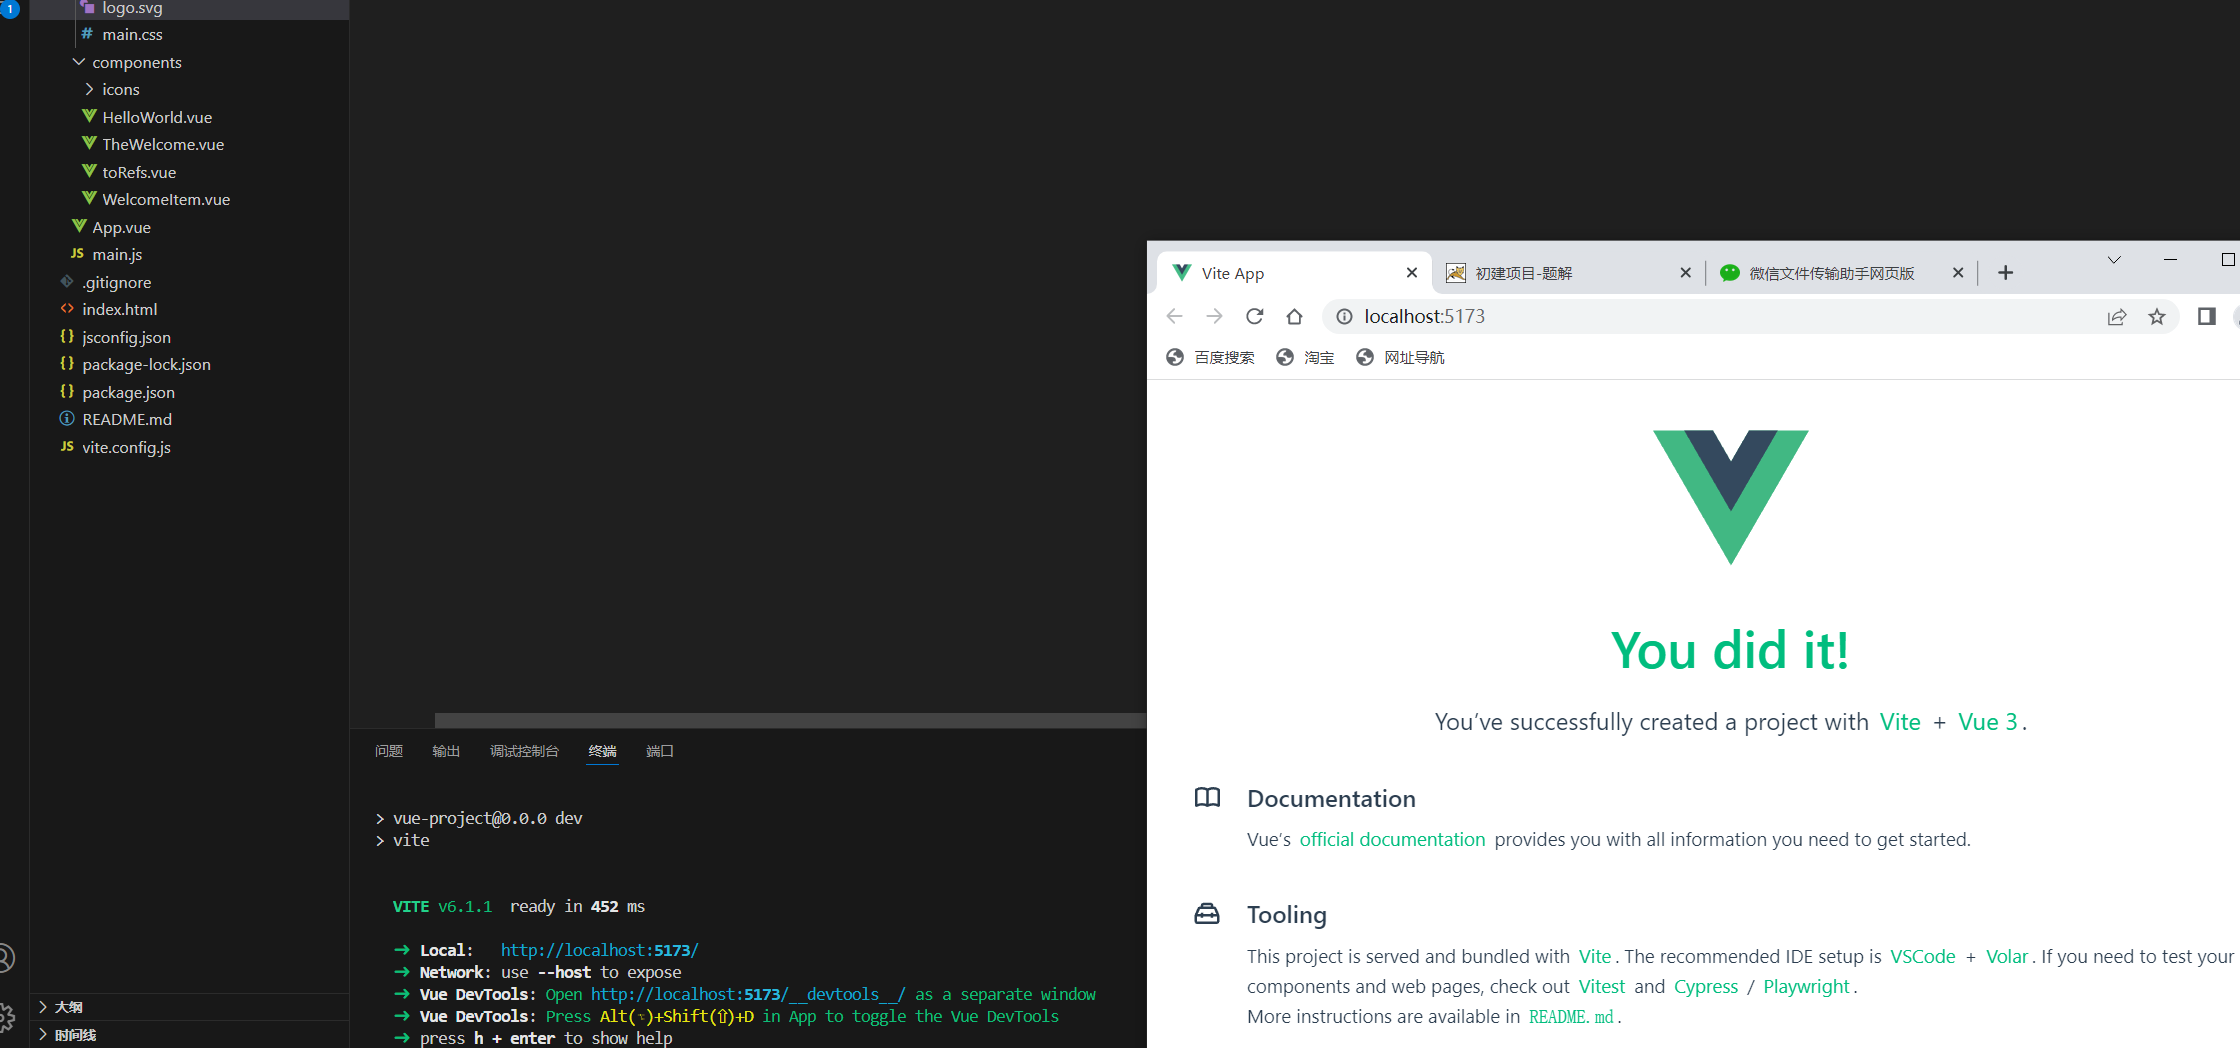Open index.html in the explorer
The width and height of the screenshot is (2240, 1048).
(x=190, y=309)
